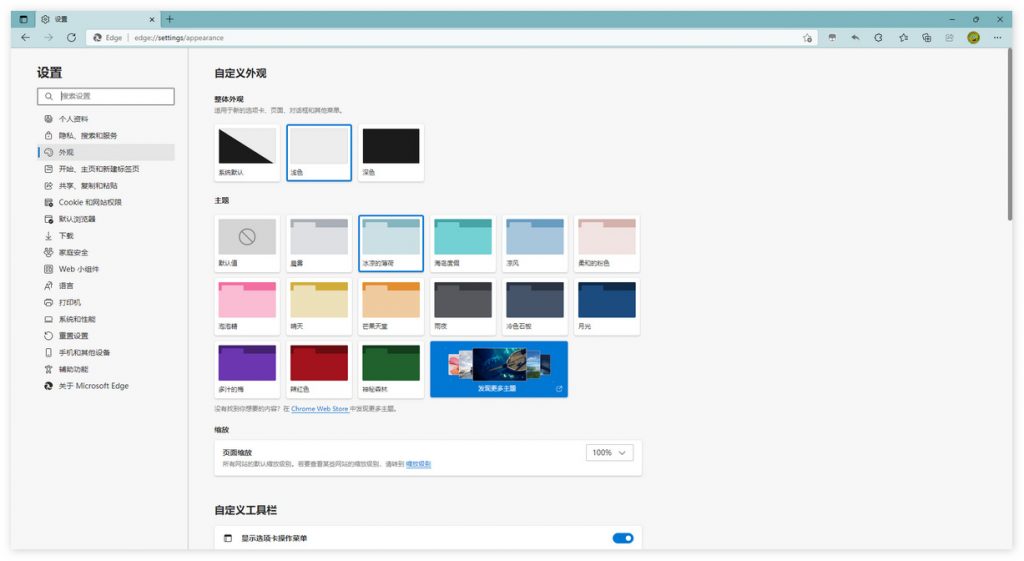Click the 搜索设置 search field

(106, 96)
